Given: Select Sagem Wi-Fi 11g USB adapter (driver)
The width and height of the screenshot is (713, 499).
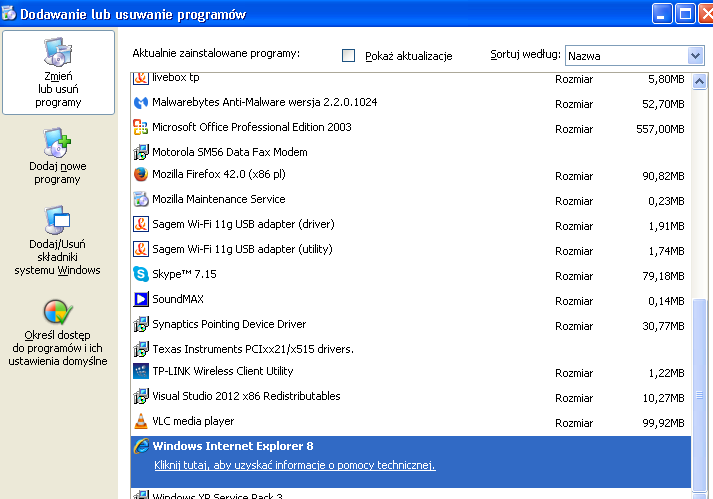Looking at the screenshot, I should click(411, 225).
